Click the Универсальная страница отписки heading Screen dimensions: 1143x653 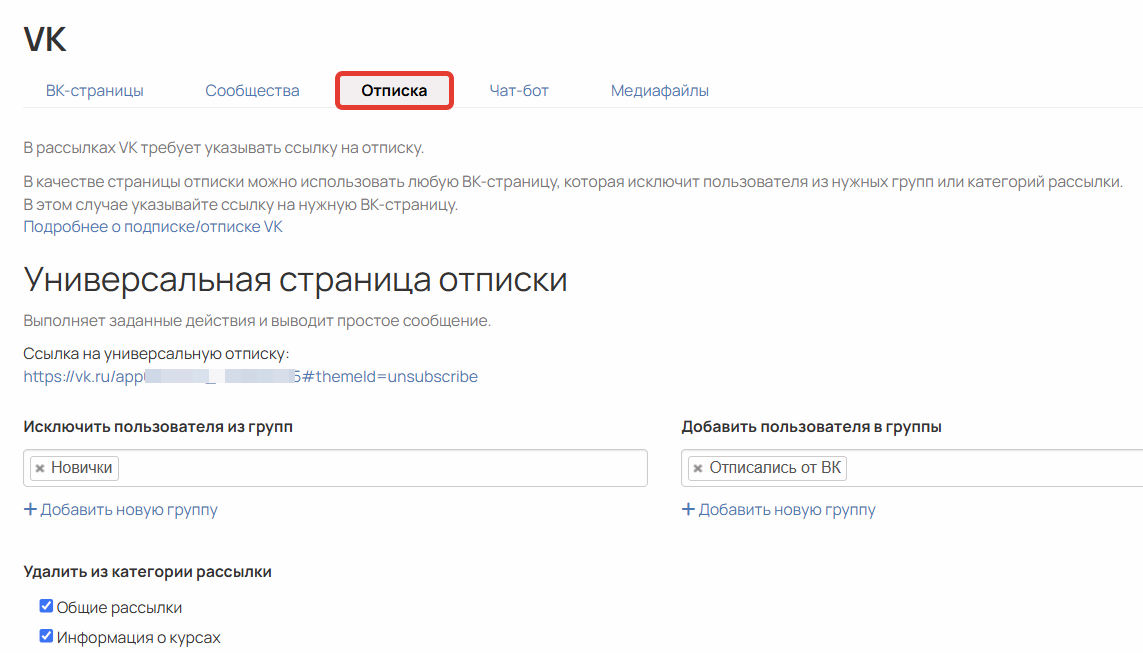[295, 280]
